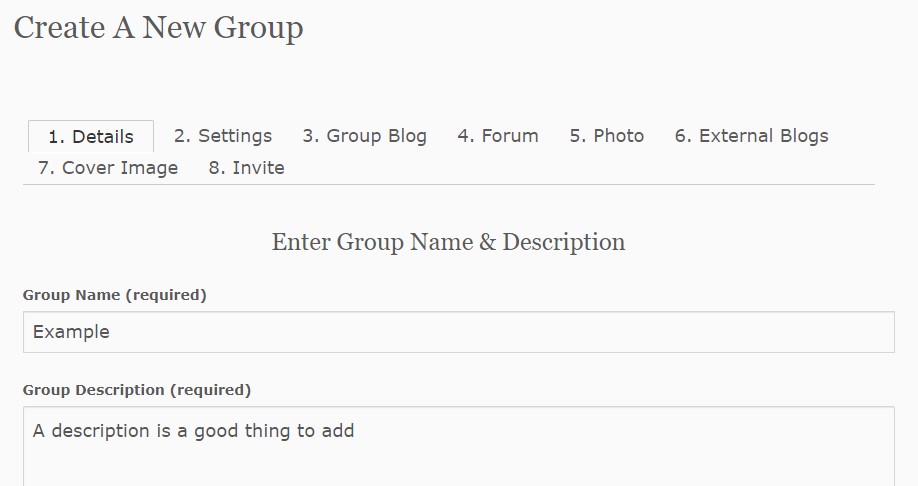Open the 5. Photo step
The image size is (918, 486).
coord(607,136)
